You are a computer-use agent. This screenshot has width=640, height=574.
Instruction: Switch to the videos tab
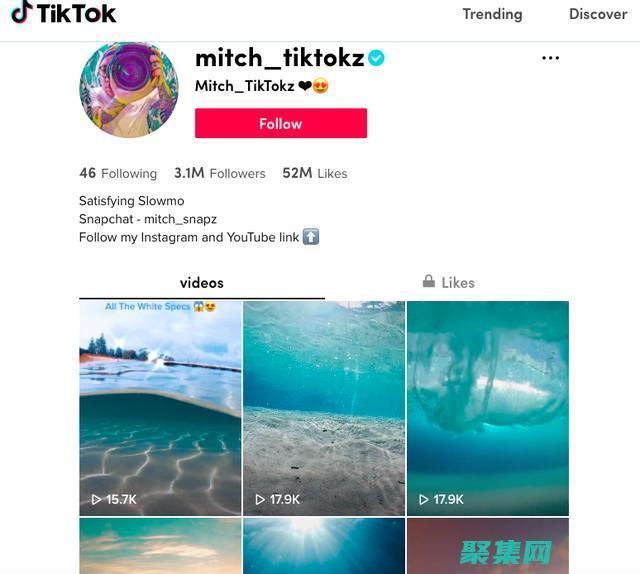click(x=202, y=283)
